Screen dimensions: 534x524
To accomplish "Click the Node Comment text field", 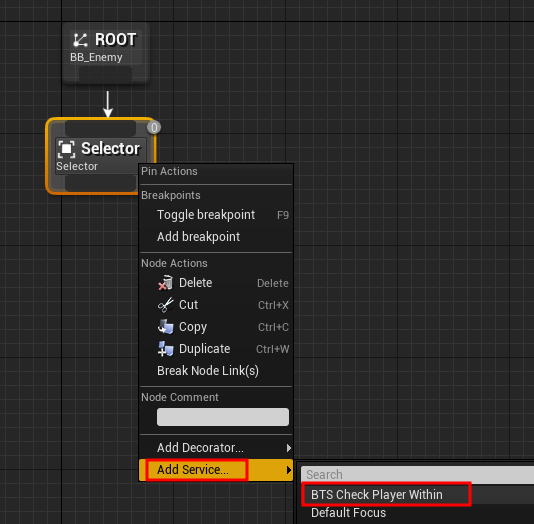I will 223,417.
